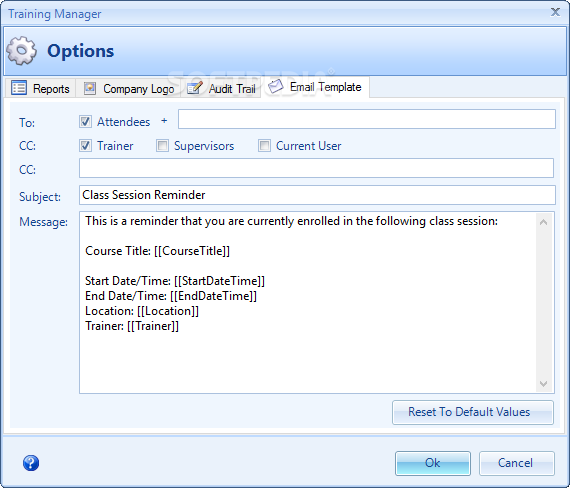Click into the Subject text field
Viewport: 570px width, 488px height.
[x=317, y=195]
